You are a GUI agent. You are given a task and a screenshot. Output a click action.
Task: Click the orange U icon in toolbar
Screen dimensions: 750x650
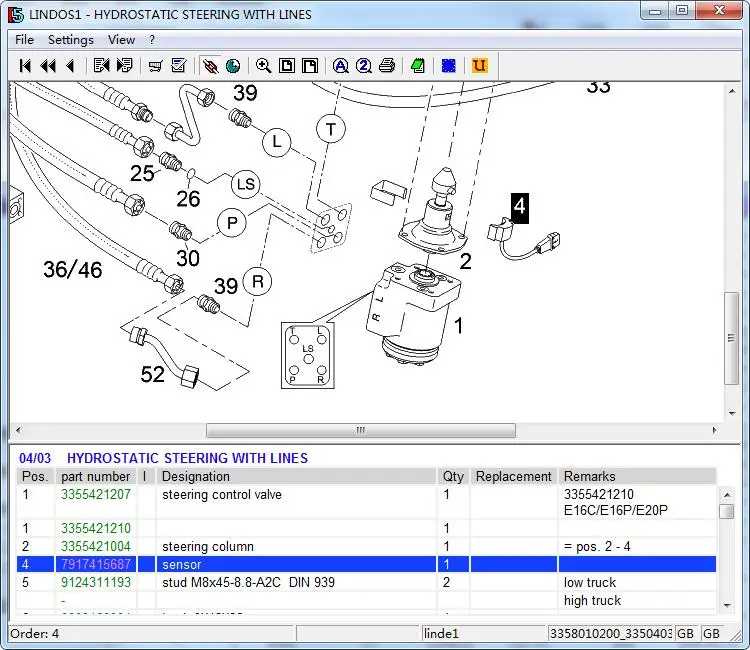coord(479,66)
